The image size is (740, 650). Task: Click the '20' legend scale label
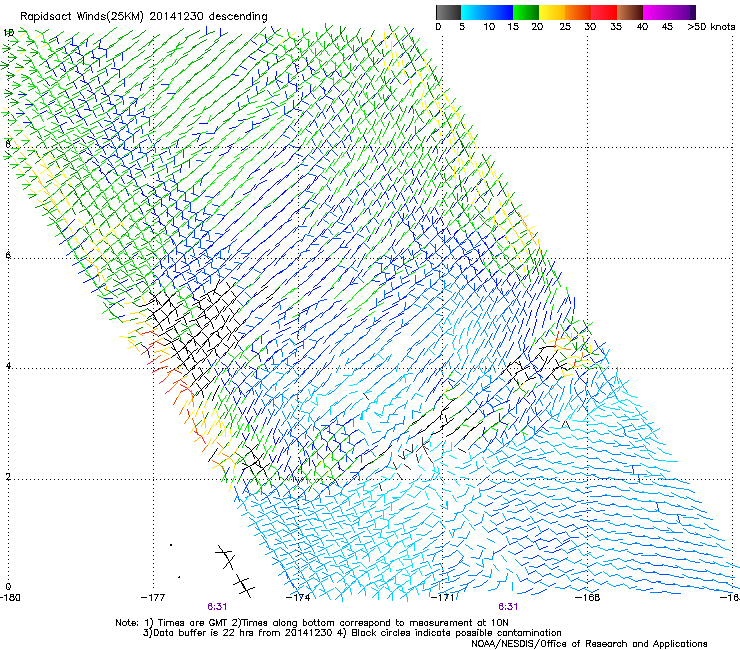(537, 26)
